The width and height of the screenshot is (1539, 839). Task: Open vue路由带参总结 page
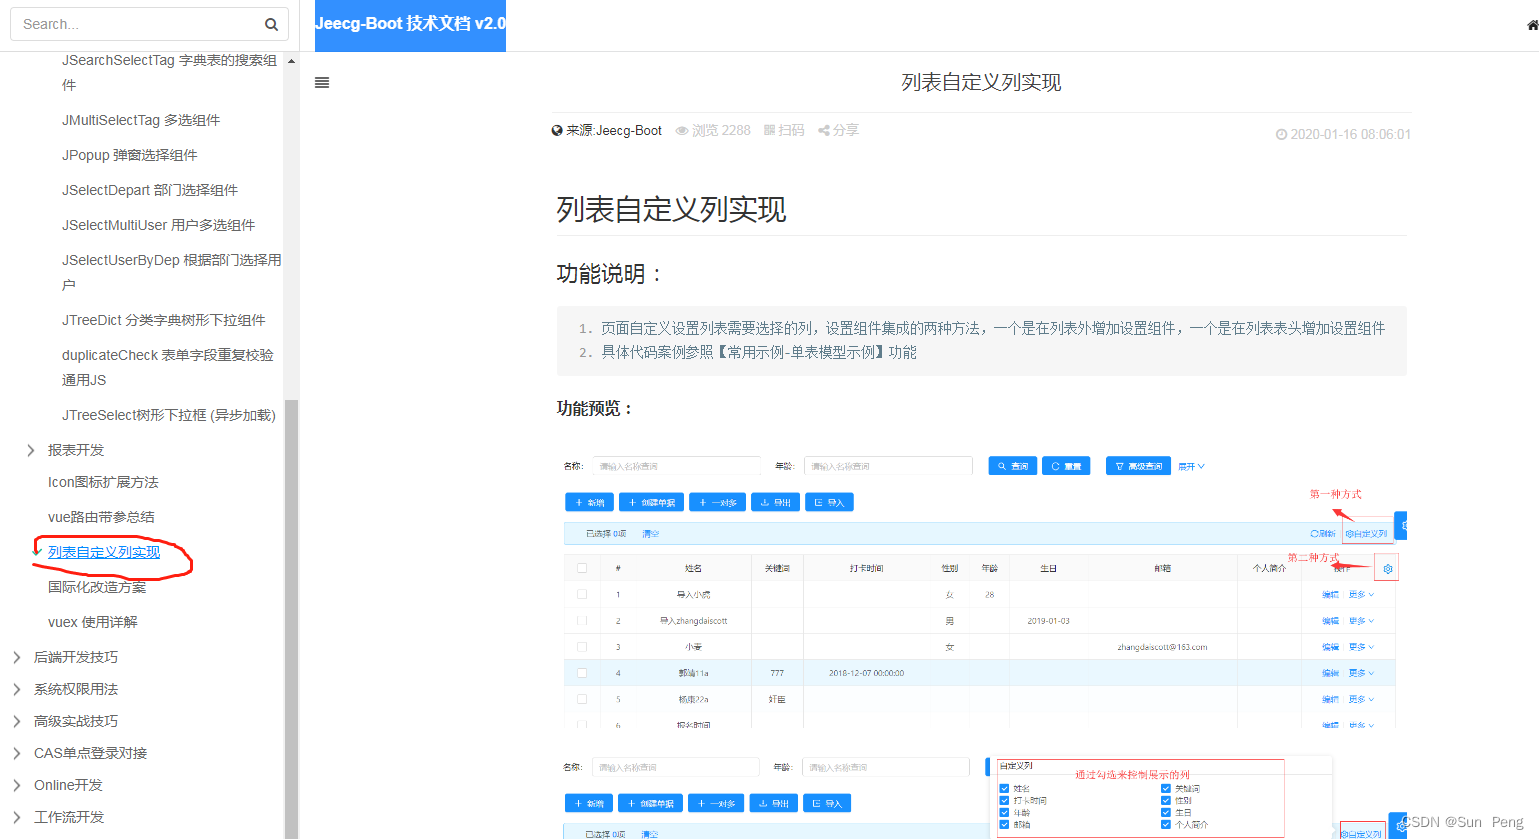click(x=101, y=517)
